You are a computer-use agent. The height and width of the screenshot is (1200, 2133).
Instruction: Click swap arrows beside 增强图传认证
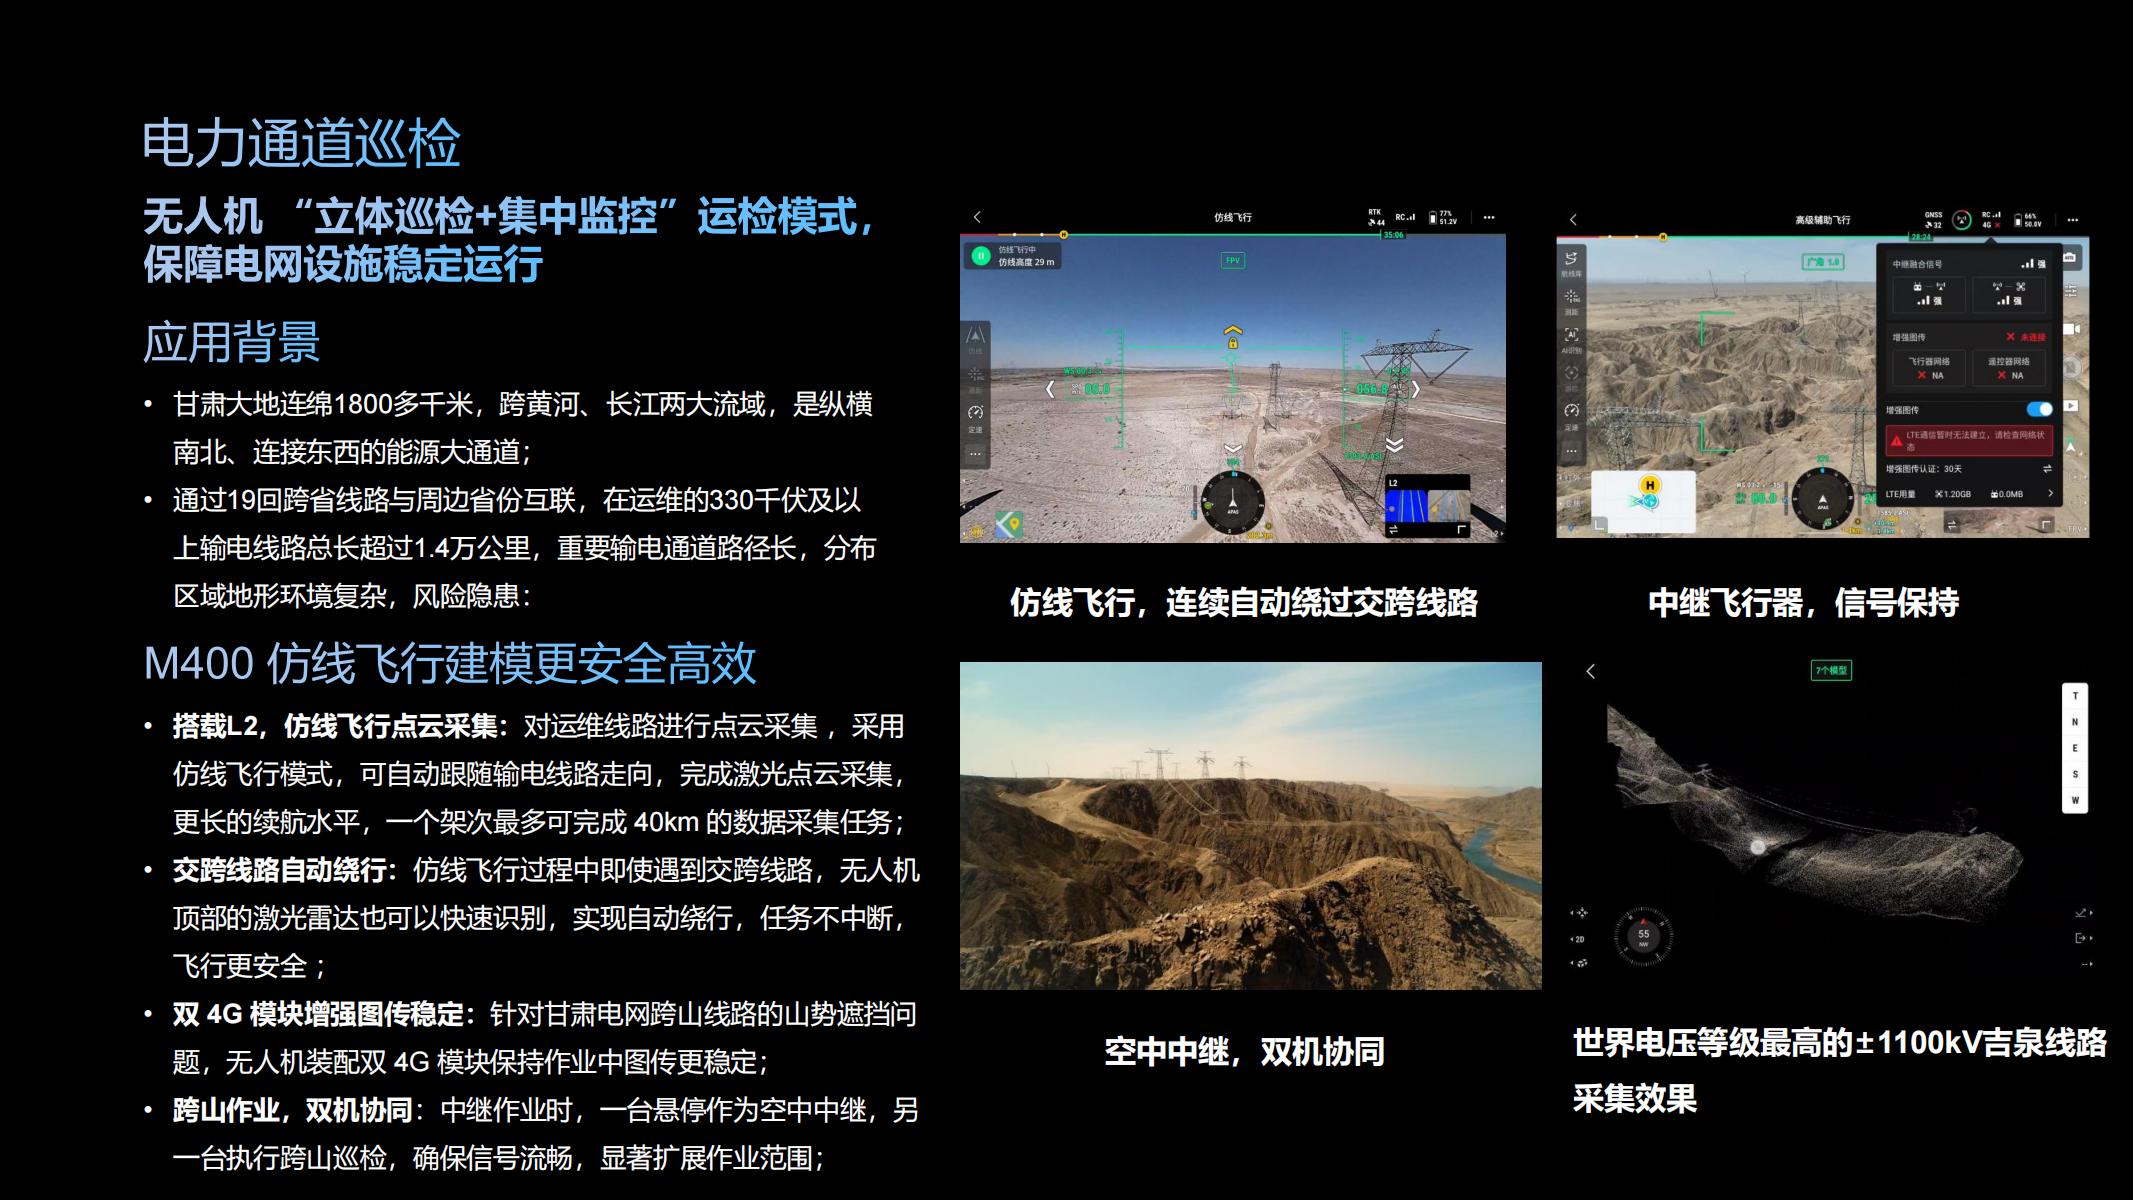[2047, 469]
